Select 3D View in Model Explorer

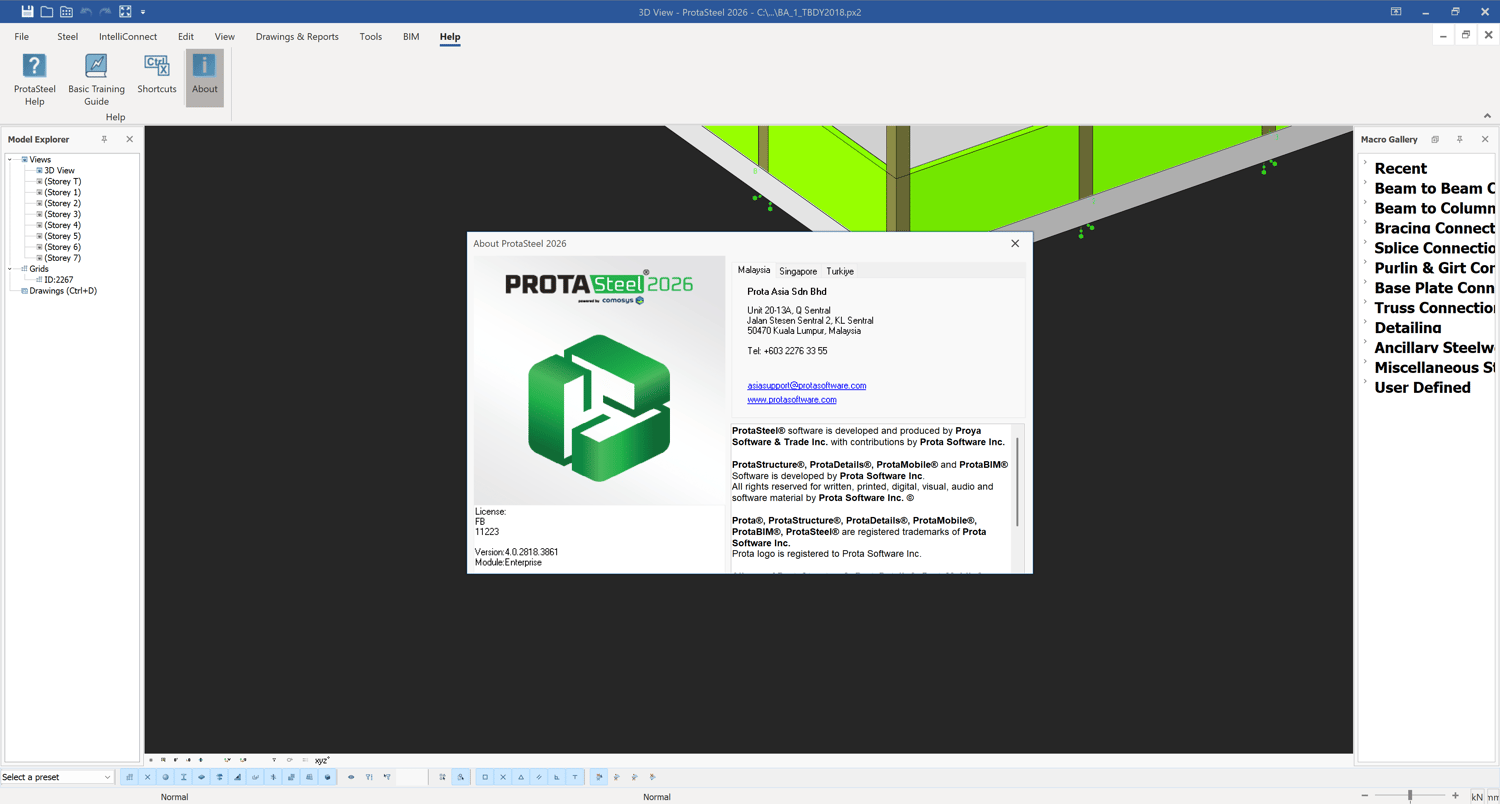point(59,171)
